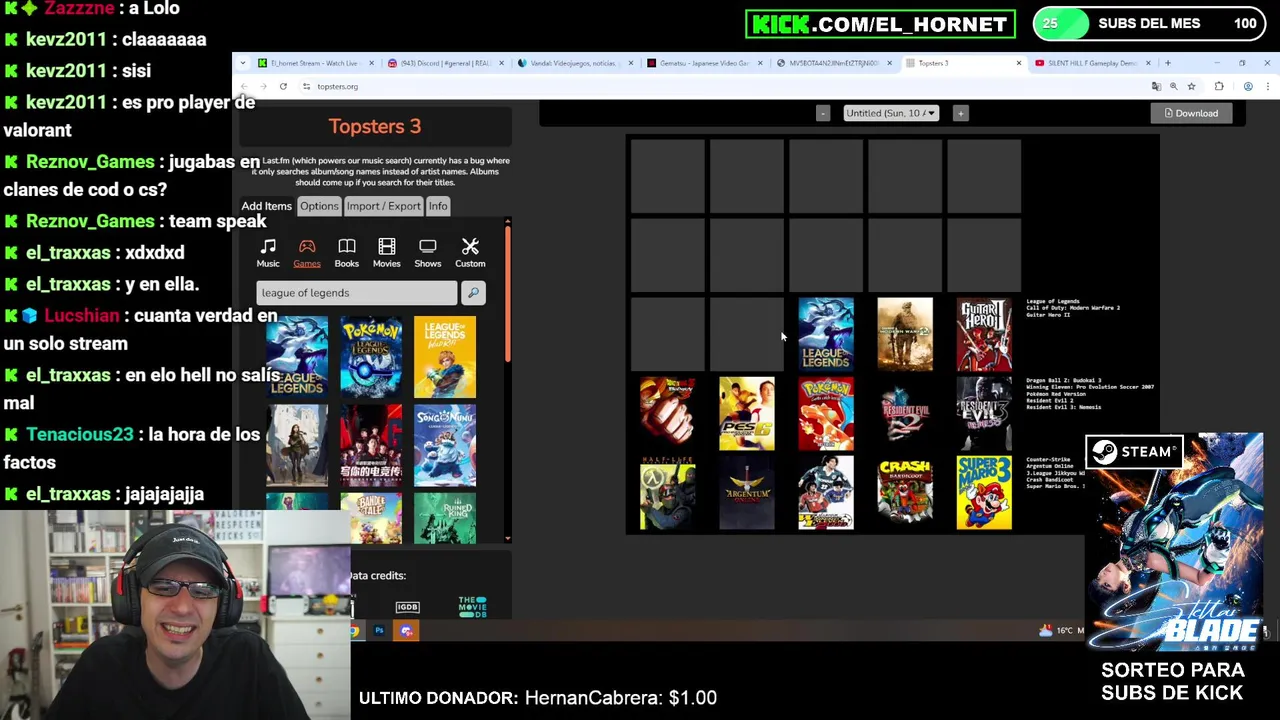
Task: Click the browser reload icon
Action: [x=283, y=87]
